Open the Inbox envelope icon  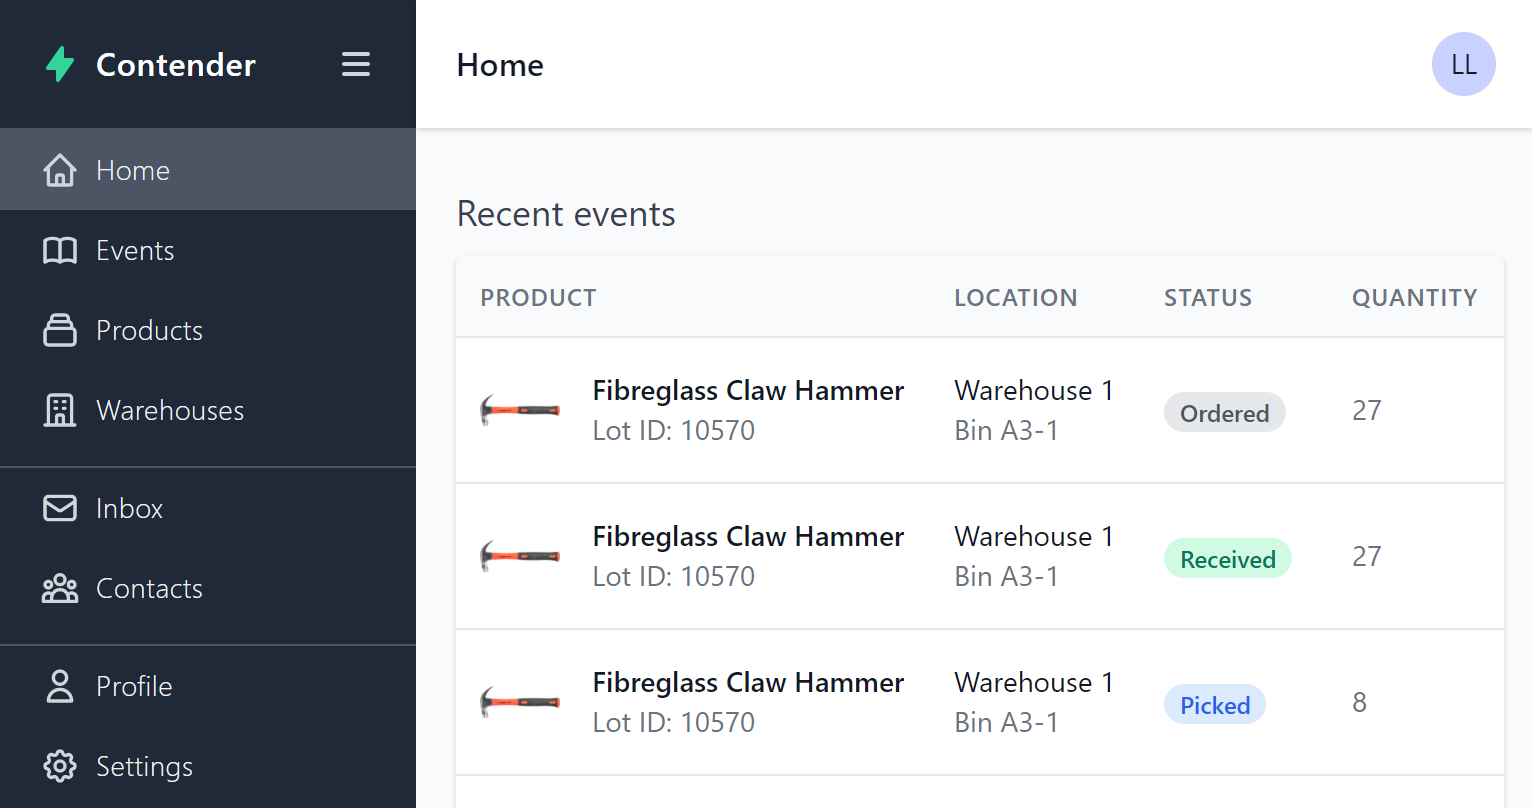(x=60, y=508)
